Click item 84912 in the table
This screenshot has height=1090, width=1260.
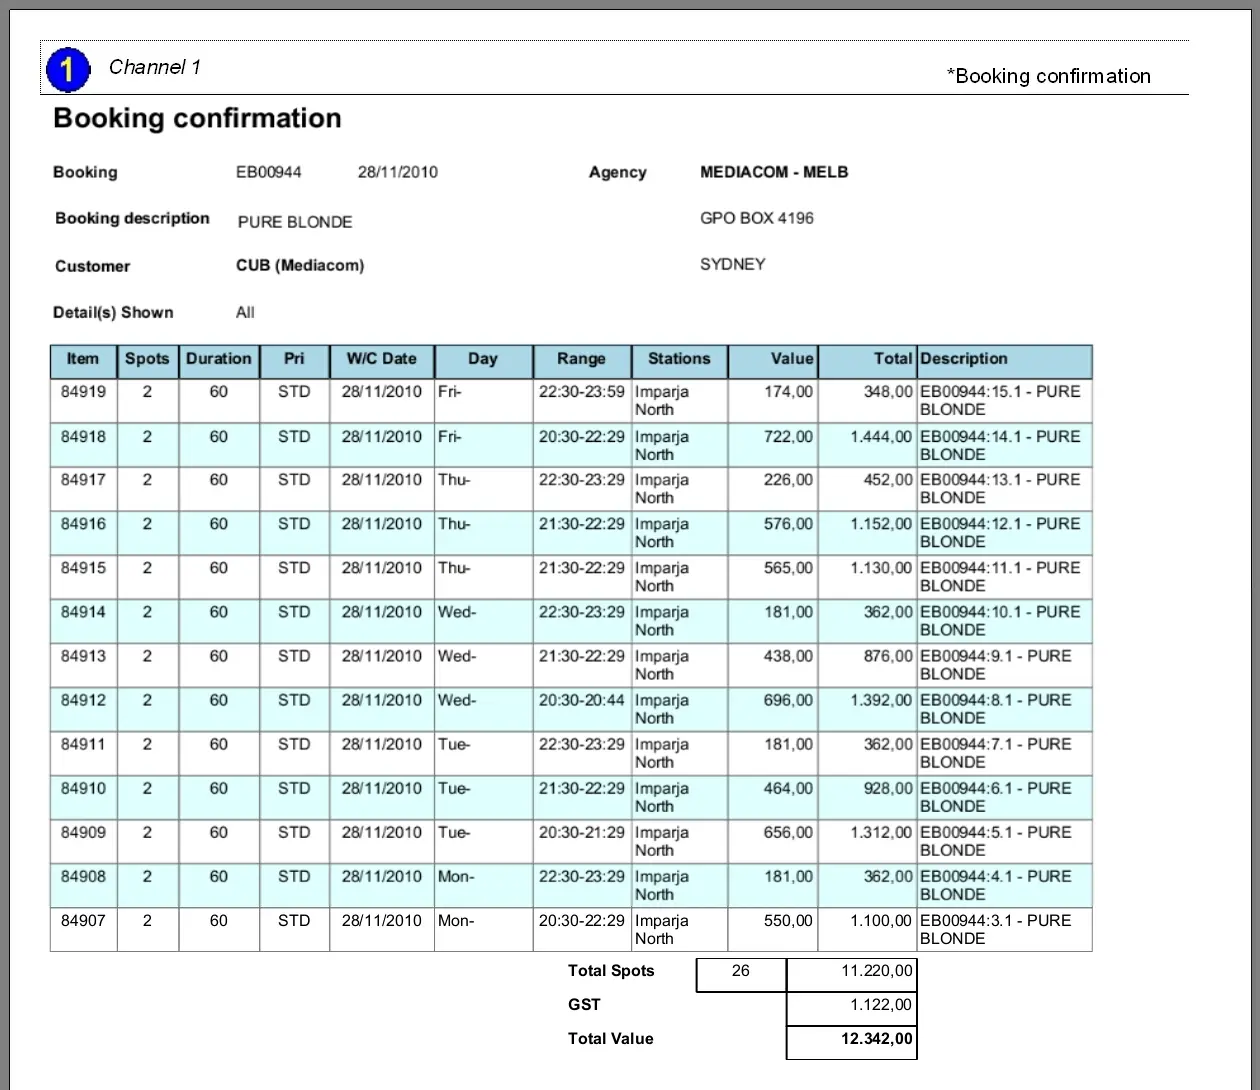point(83,701)
